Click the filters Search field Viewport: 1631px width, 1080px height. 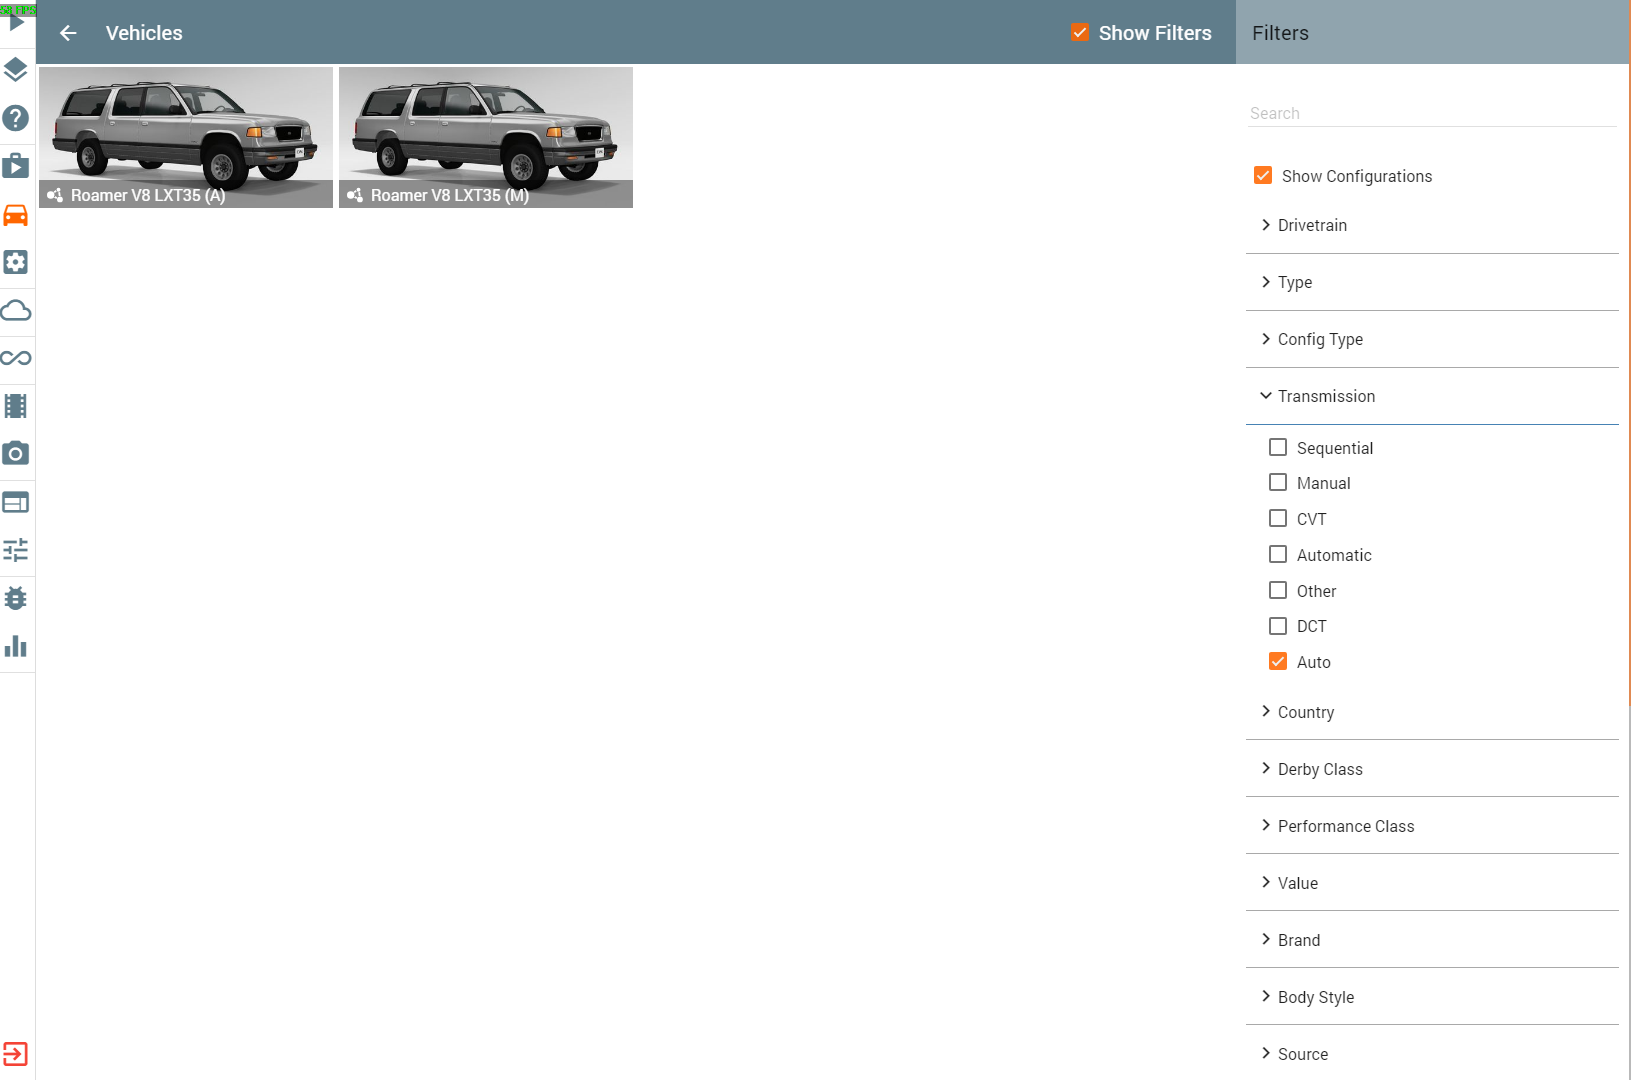click(1432, 113)
